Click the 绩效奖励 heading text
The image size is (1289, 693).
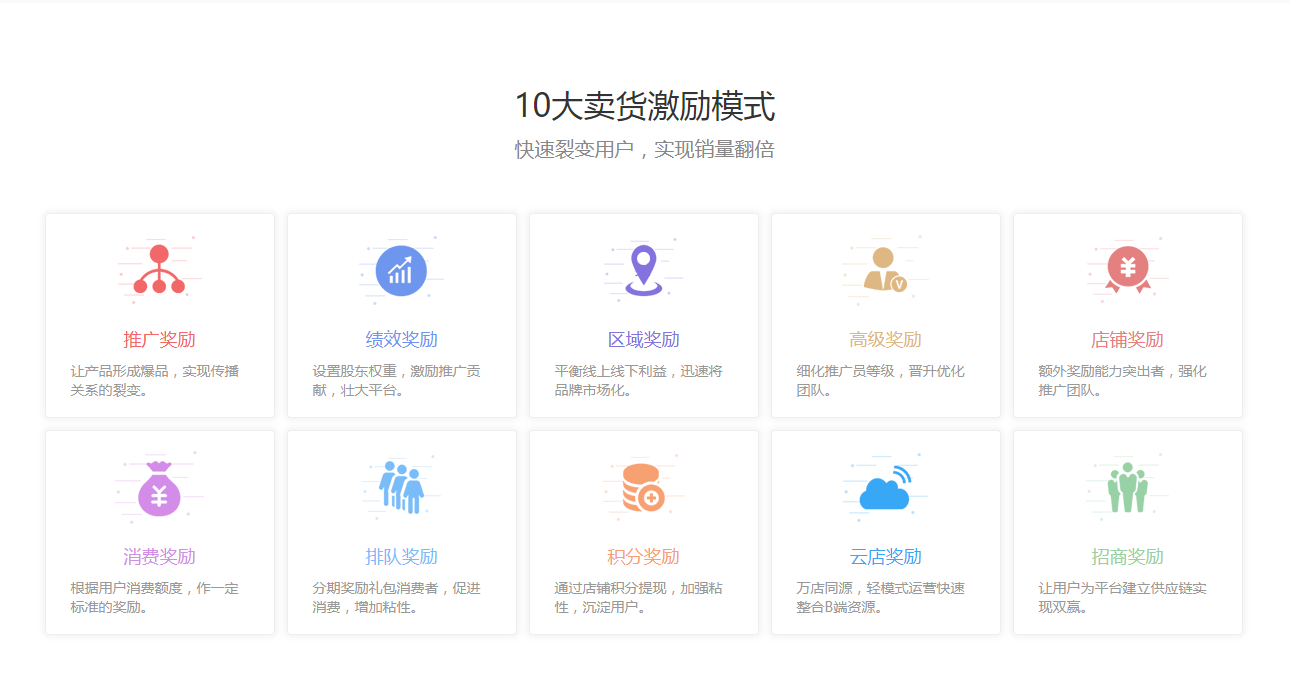click(x=401, y=339)
